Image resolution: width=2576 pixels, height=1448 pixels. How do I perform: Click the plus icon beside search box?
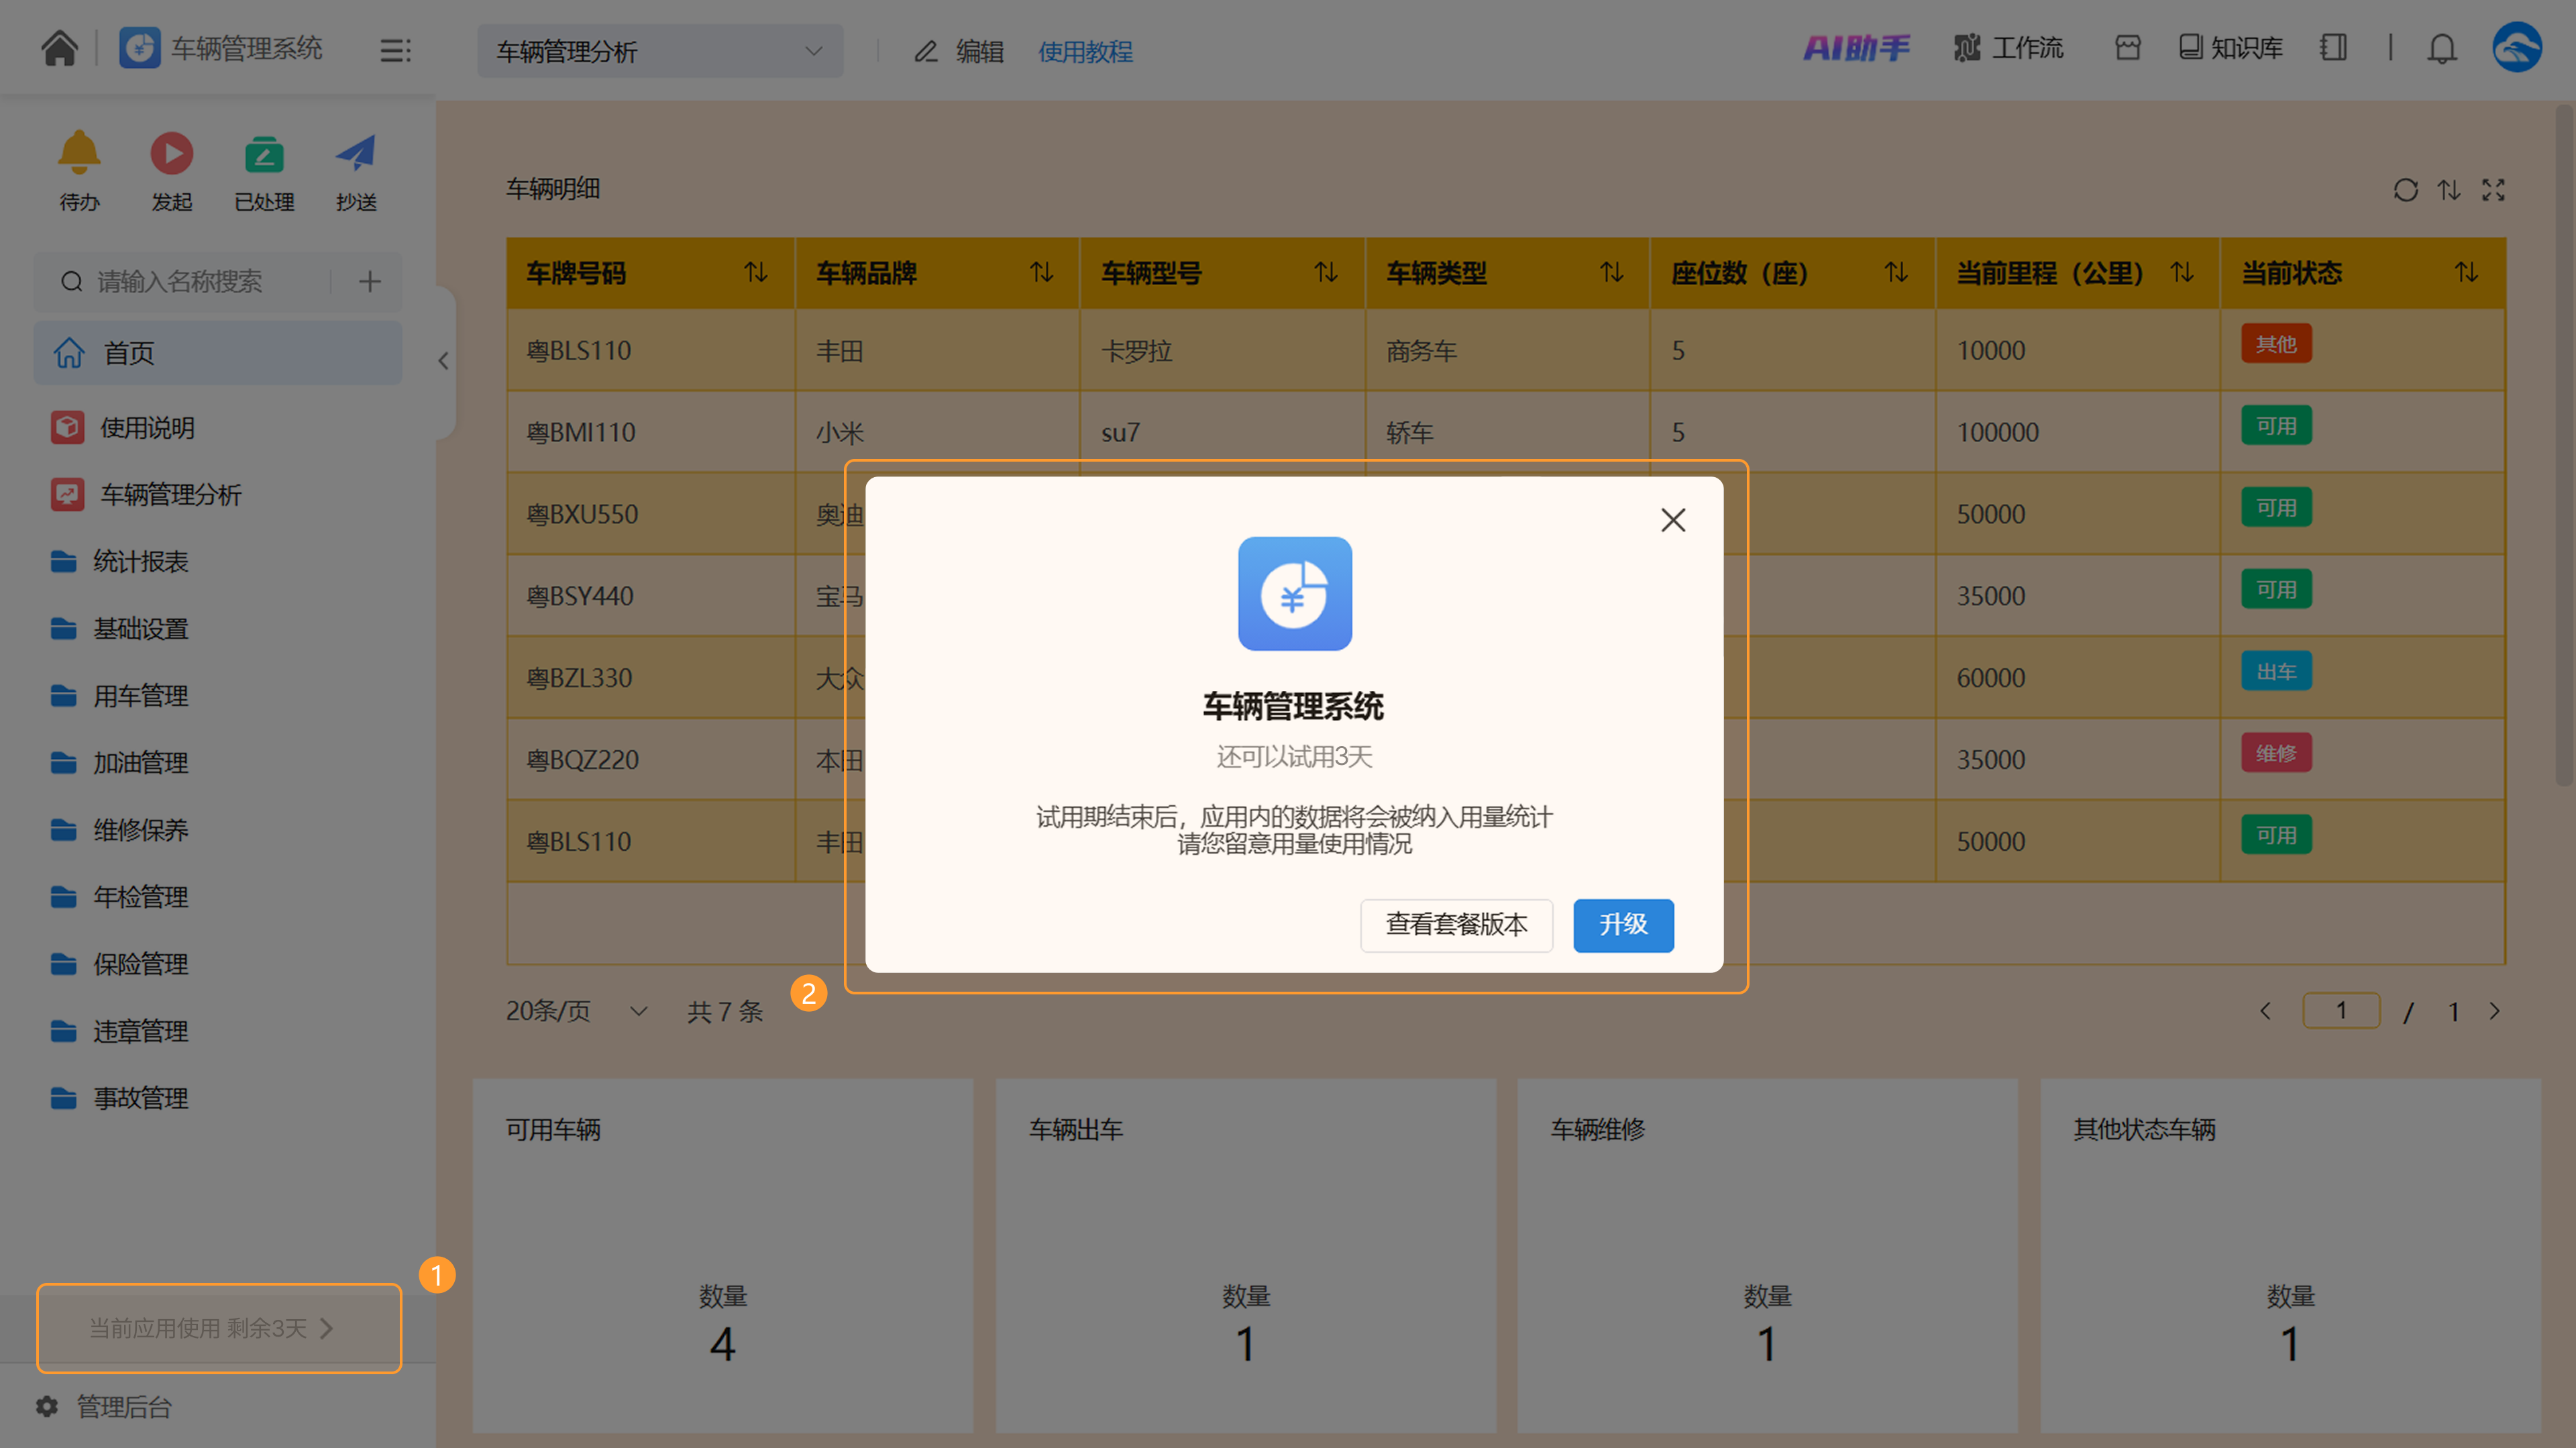pos(370,282)
